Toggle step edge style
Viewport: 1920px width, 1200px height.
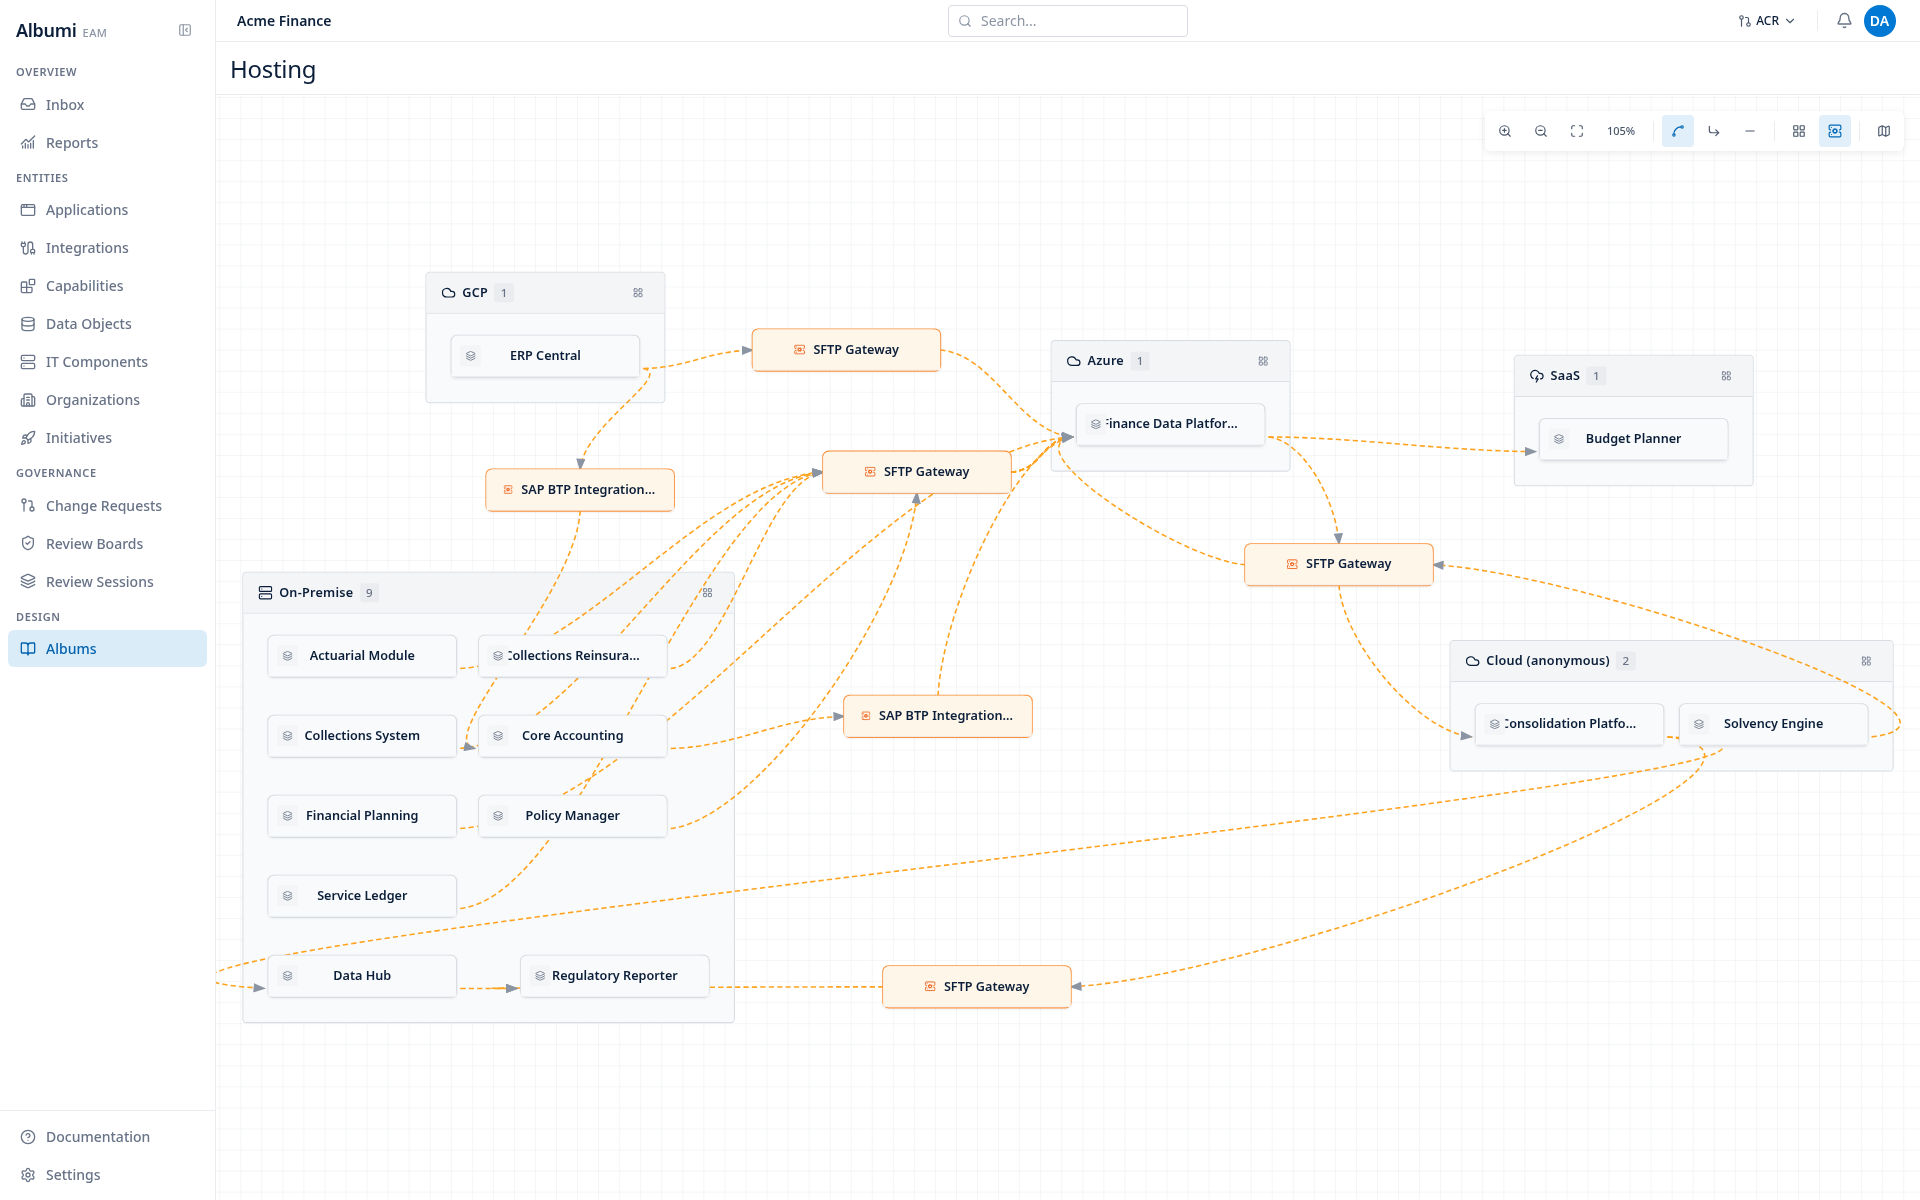(1714, 131)
